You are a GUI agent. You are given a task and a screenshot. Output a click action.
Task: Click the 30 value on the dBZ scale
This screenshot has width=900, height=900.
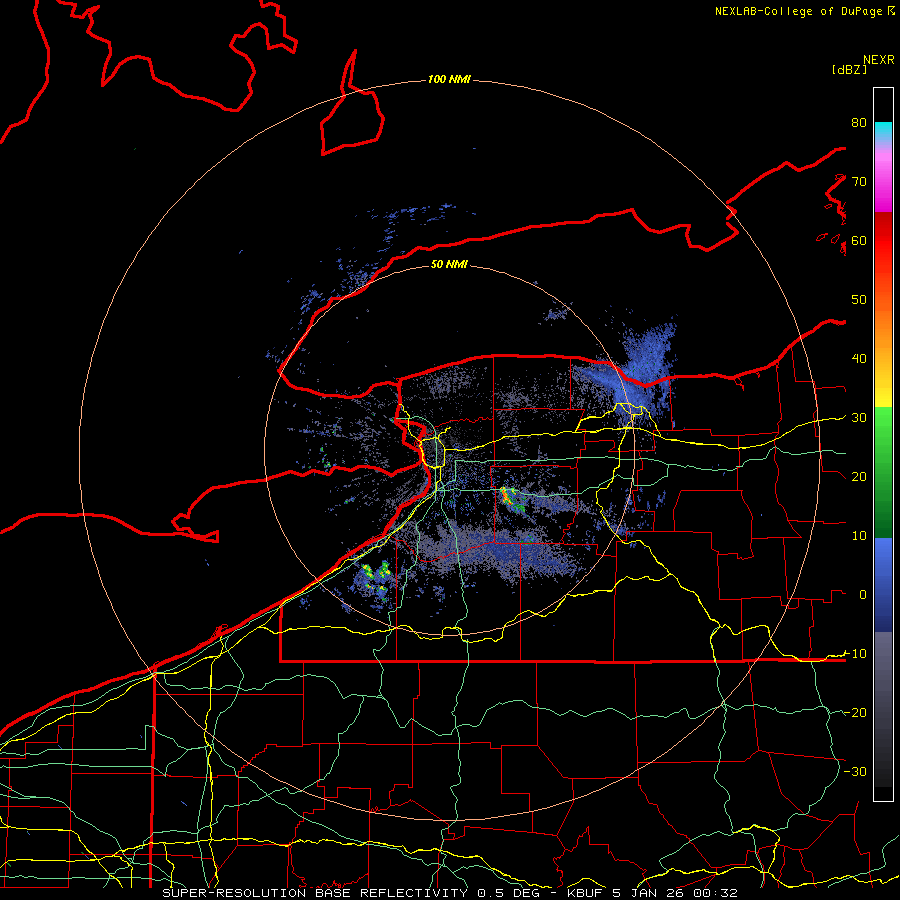(x=859, y=418)
